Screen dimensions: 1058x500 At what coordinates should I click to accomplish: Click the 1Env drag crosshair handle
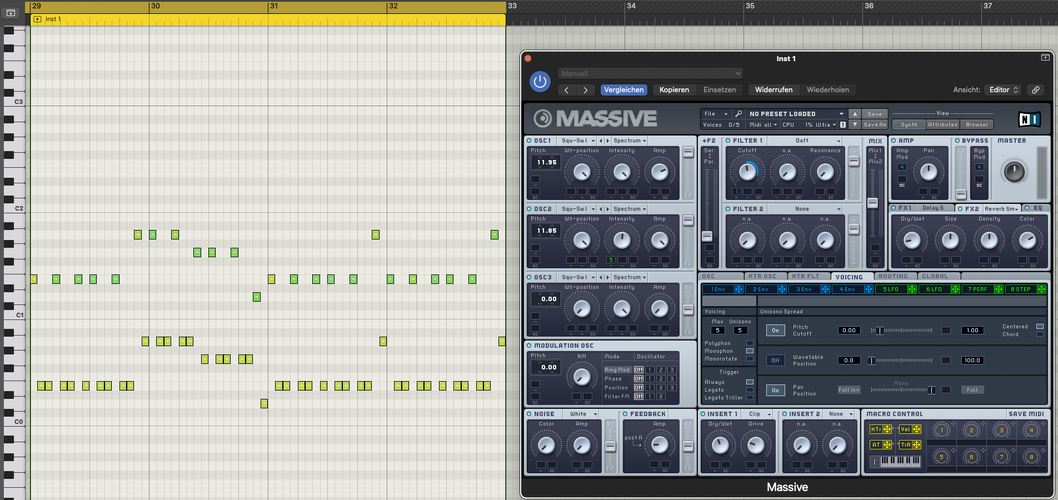click(x=738, y=289)
